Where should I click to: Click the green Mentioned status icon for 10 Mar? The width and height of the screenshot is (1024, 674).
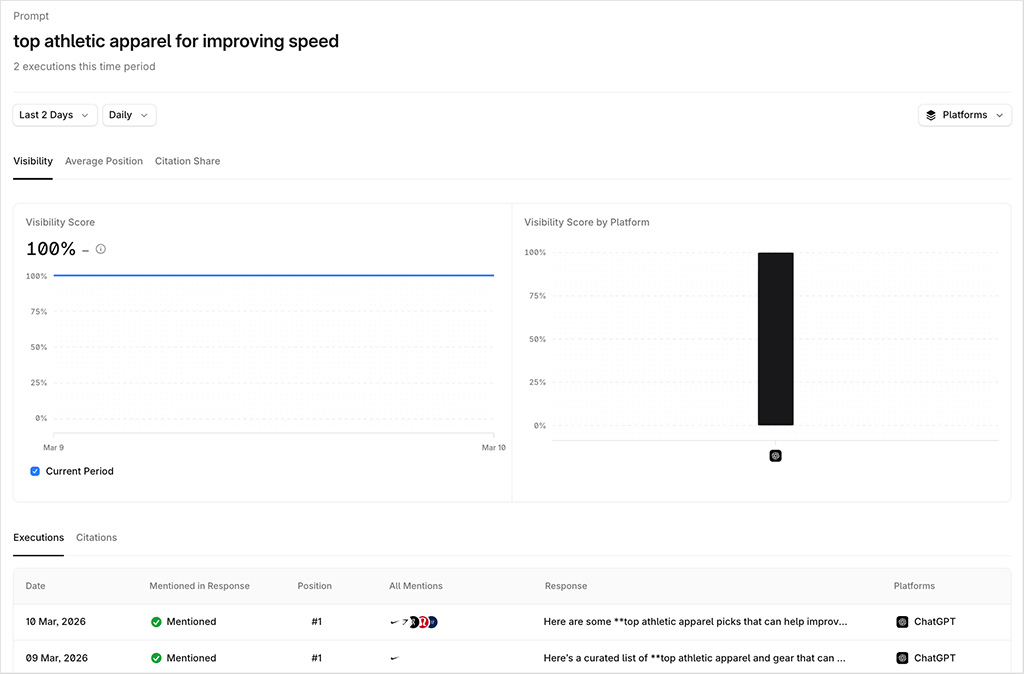pyautogui.click(x=156, y=621)
